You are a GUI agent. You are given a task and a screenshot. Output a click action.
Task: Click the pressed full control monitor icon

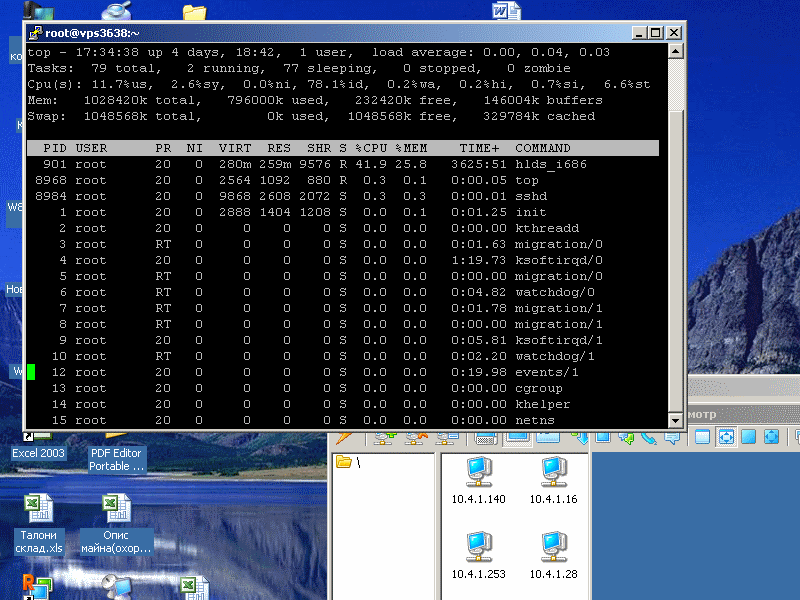517,438
